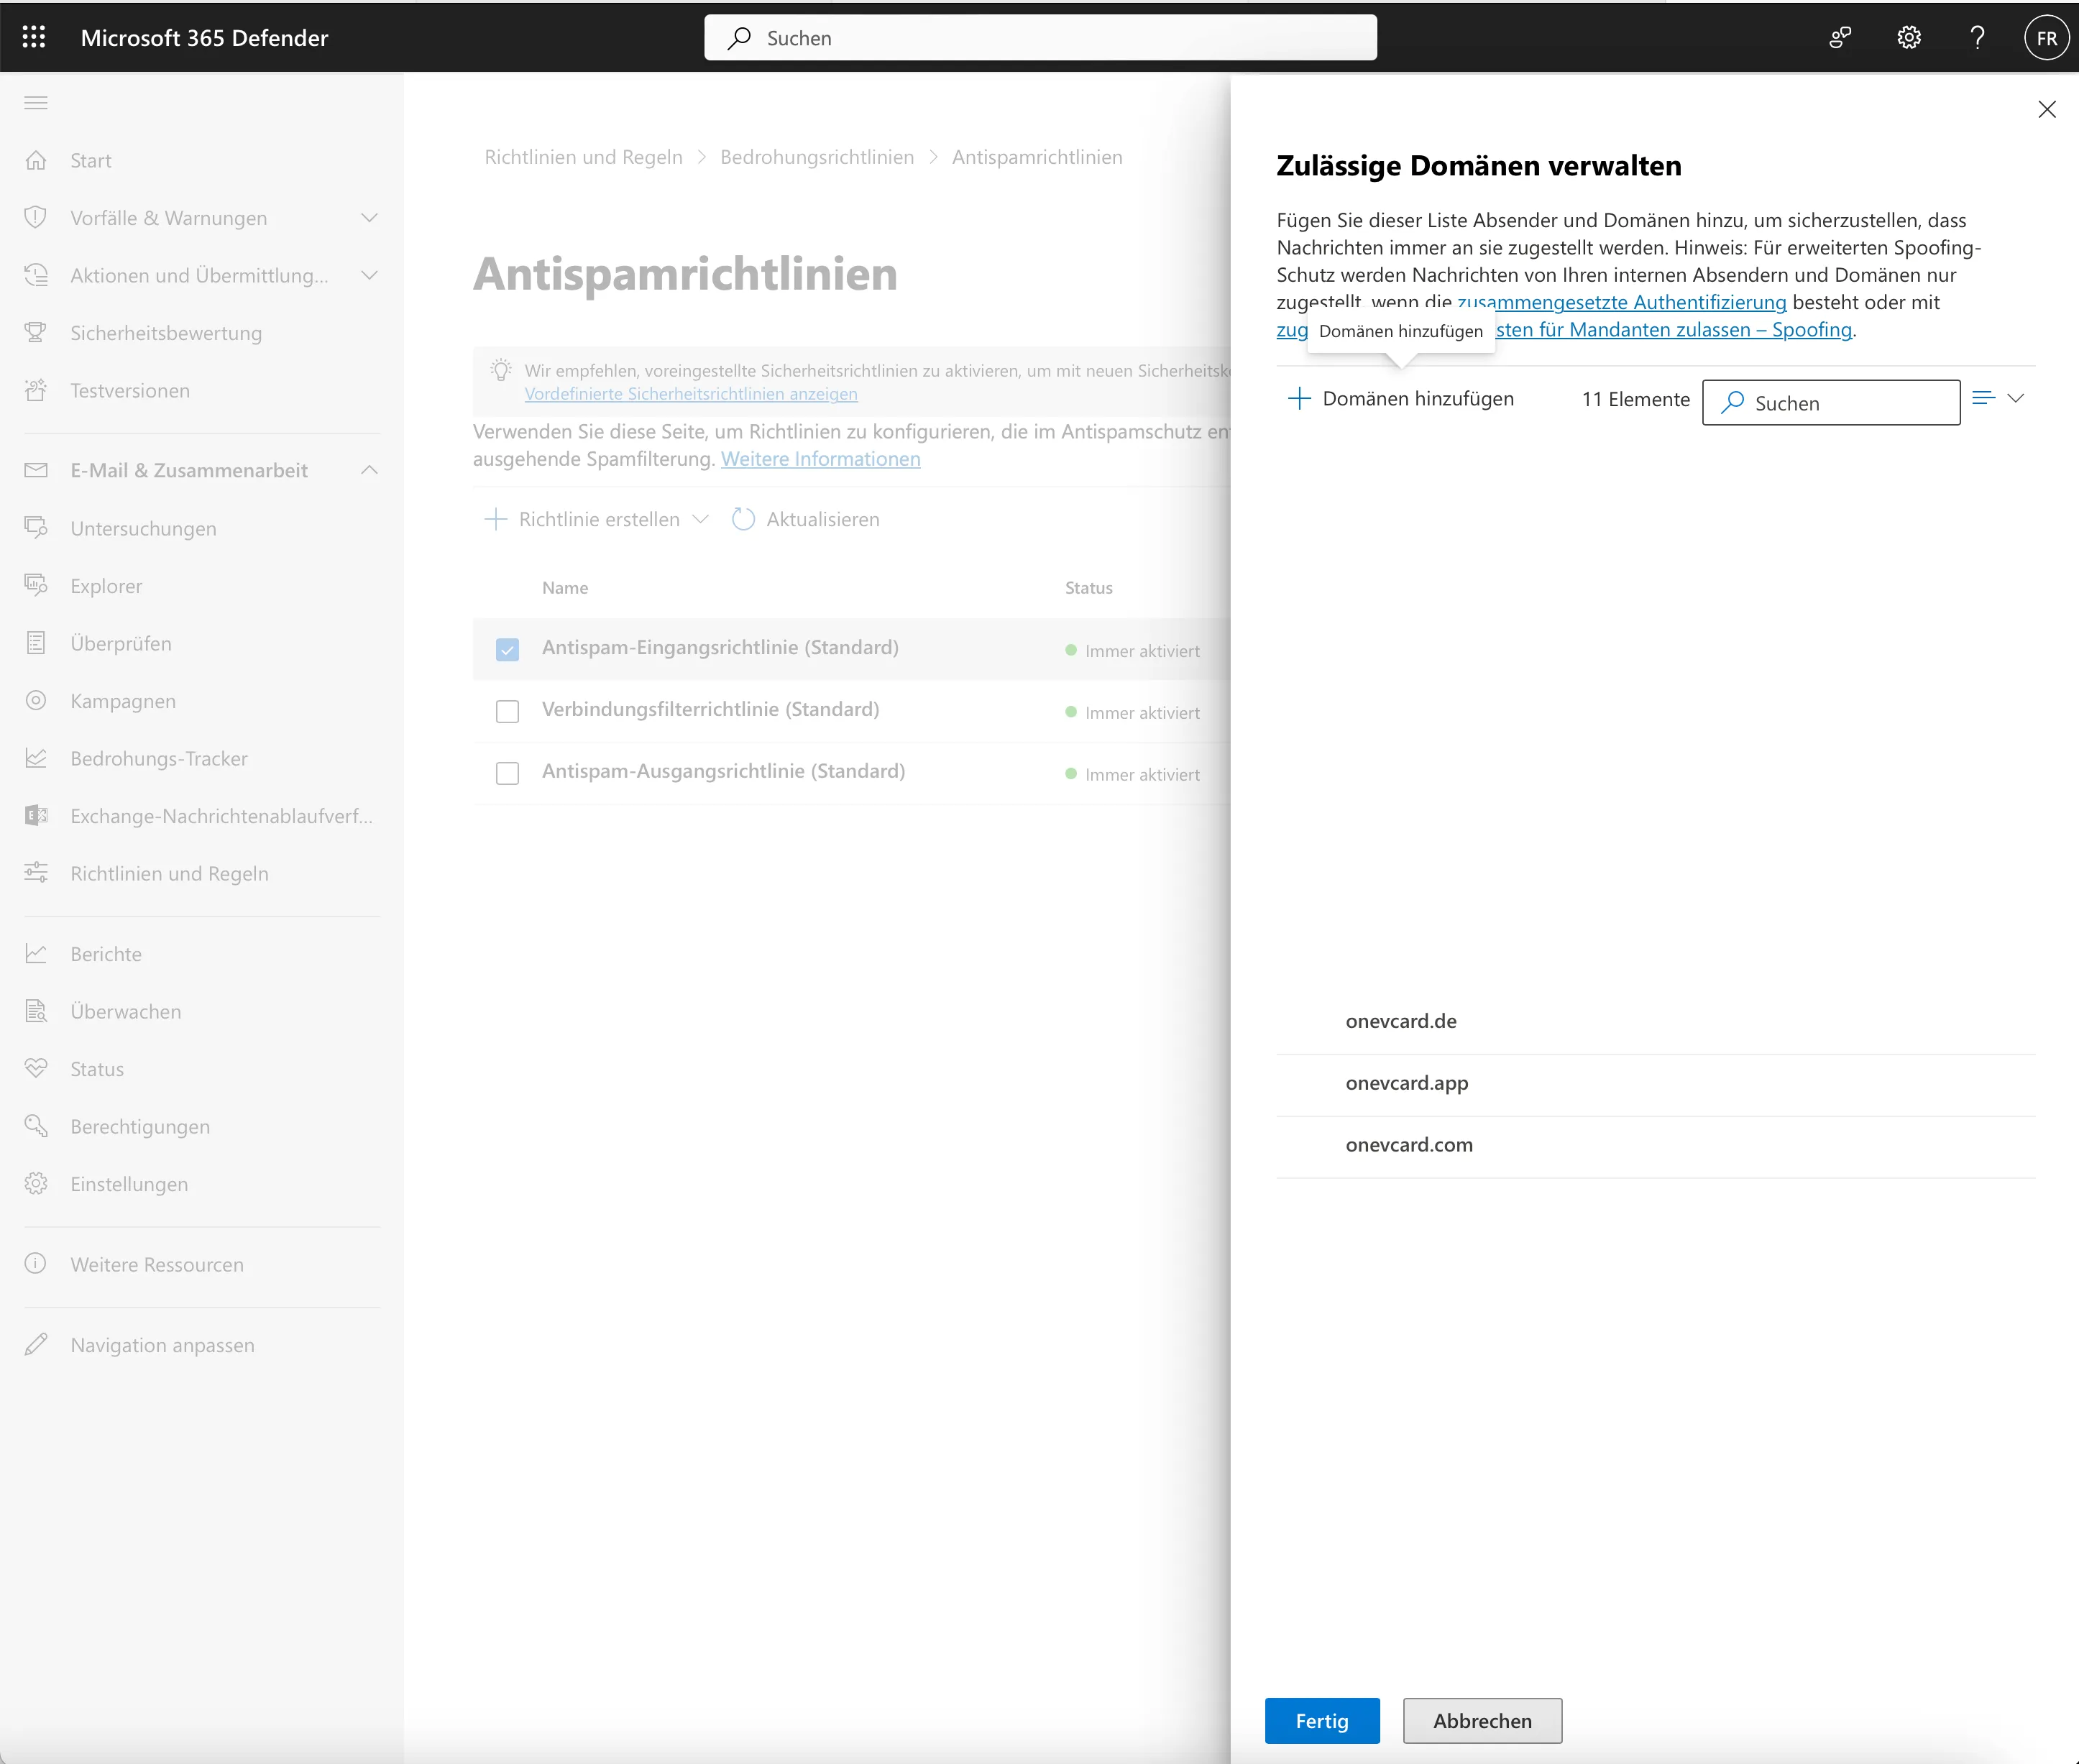
Task: Select the onevcard.com domain row
Action: click(x=1655, y=1146)
